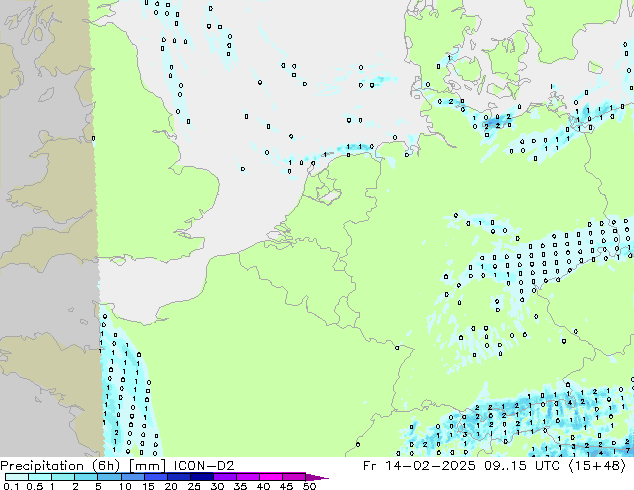Click the '50' legend scale label

click(309, 486)
